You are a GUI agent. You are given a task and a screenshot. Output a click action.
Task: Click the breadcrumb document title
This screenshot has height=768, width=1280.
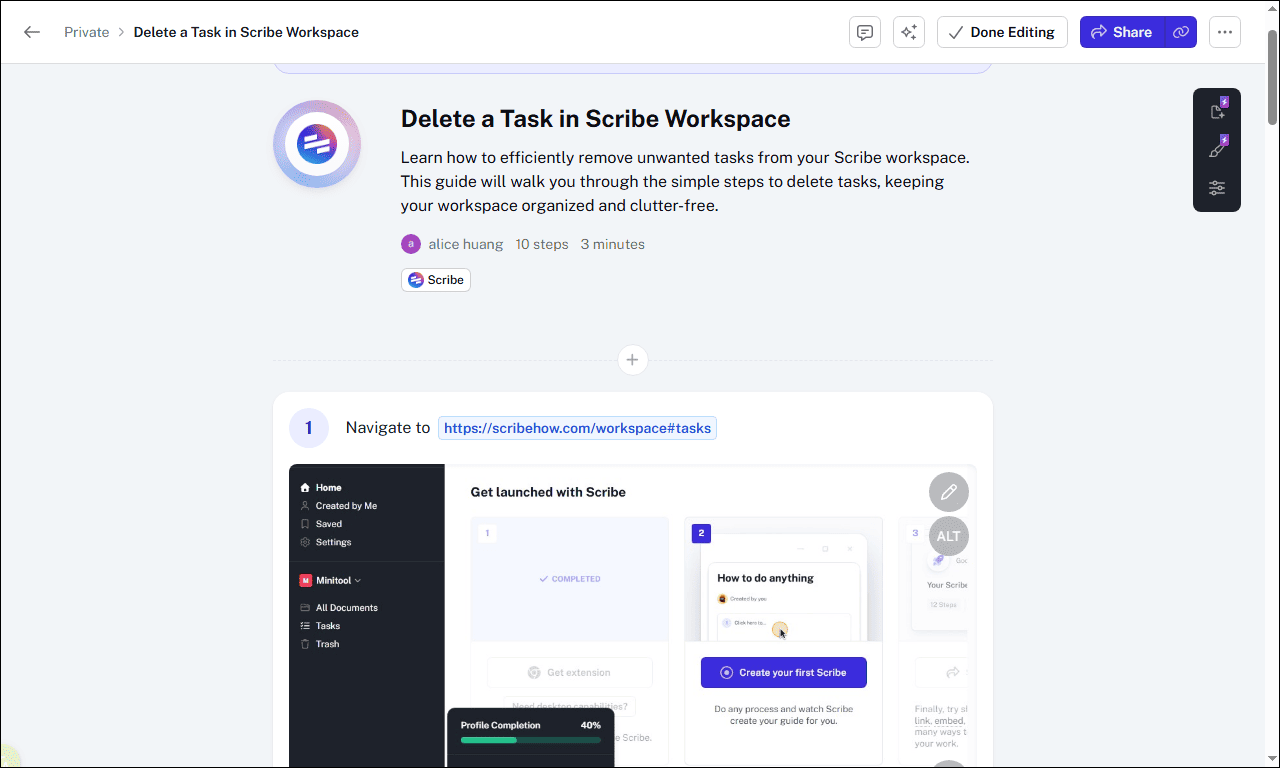(x=246, y=32)
